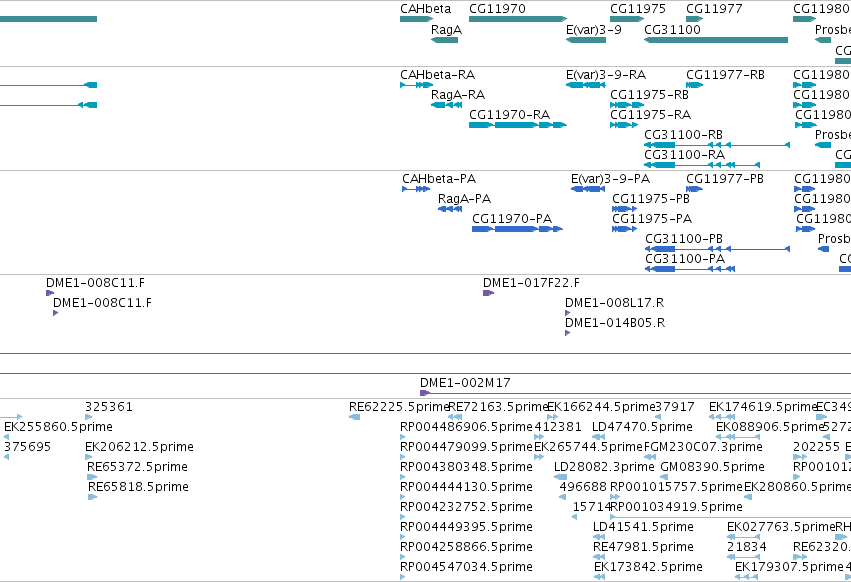Click transcript CG11975-RB label
Screen dimensions: 851x582
[x=649, y=95]
